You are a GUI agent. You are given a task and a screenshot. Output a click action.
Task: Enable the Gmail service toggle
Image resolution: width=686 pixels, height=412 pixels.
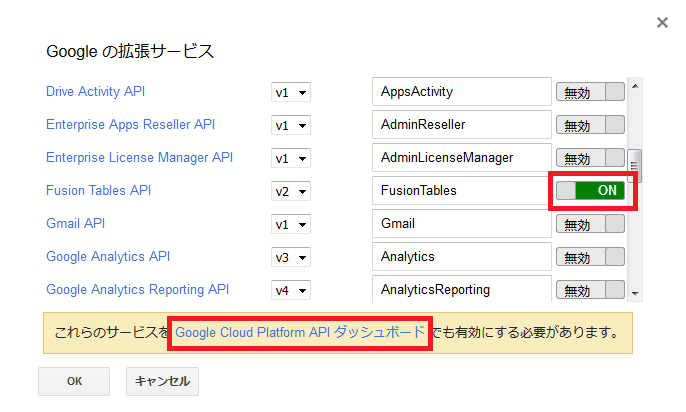pos(590,224)
